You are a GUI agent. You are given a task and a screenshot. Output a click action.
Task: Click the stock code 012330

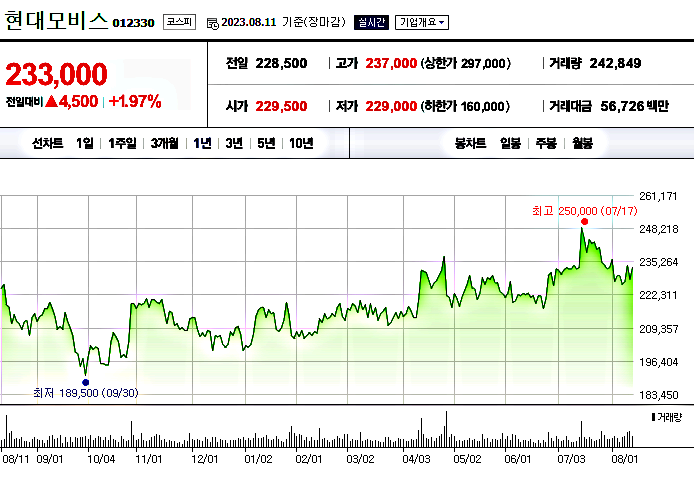[x=133, y=23]
